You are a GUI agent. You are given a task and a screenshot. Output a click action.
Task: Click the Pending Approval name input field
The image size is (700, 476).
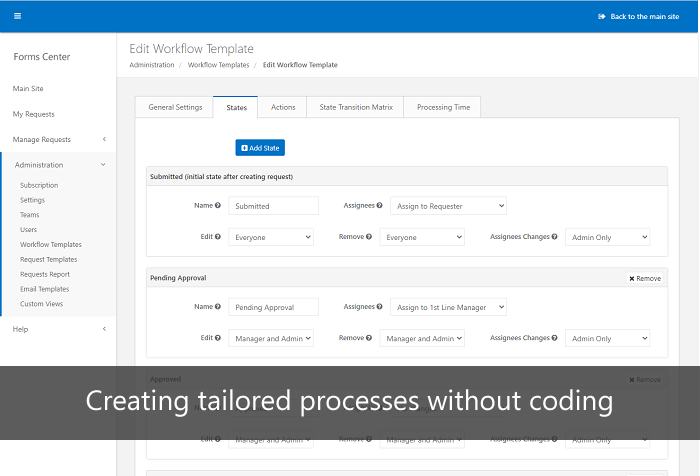tap(274, 307)
